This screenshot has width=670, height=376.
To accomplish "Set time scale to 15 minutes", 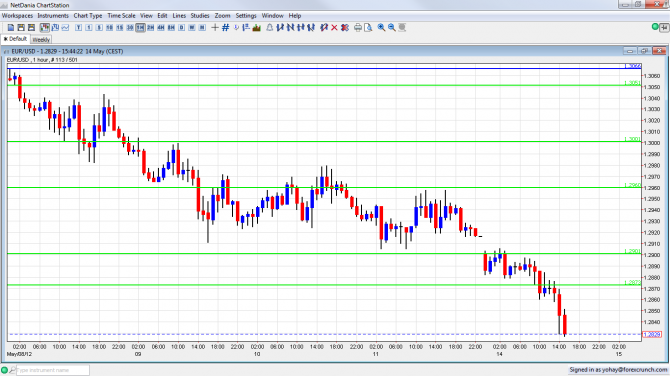I will pyautogui.click(x=120, y=27).
